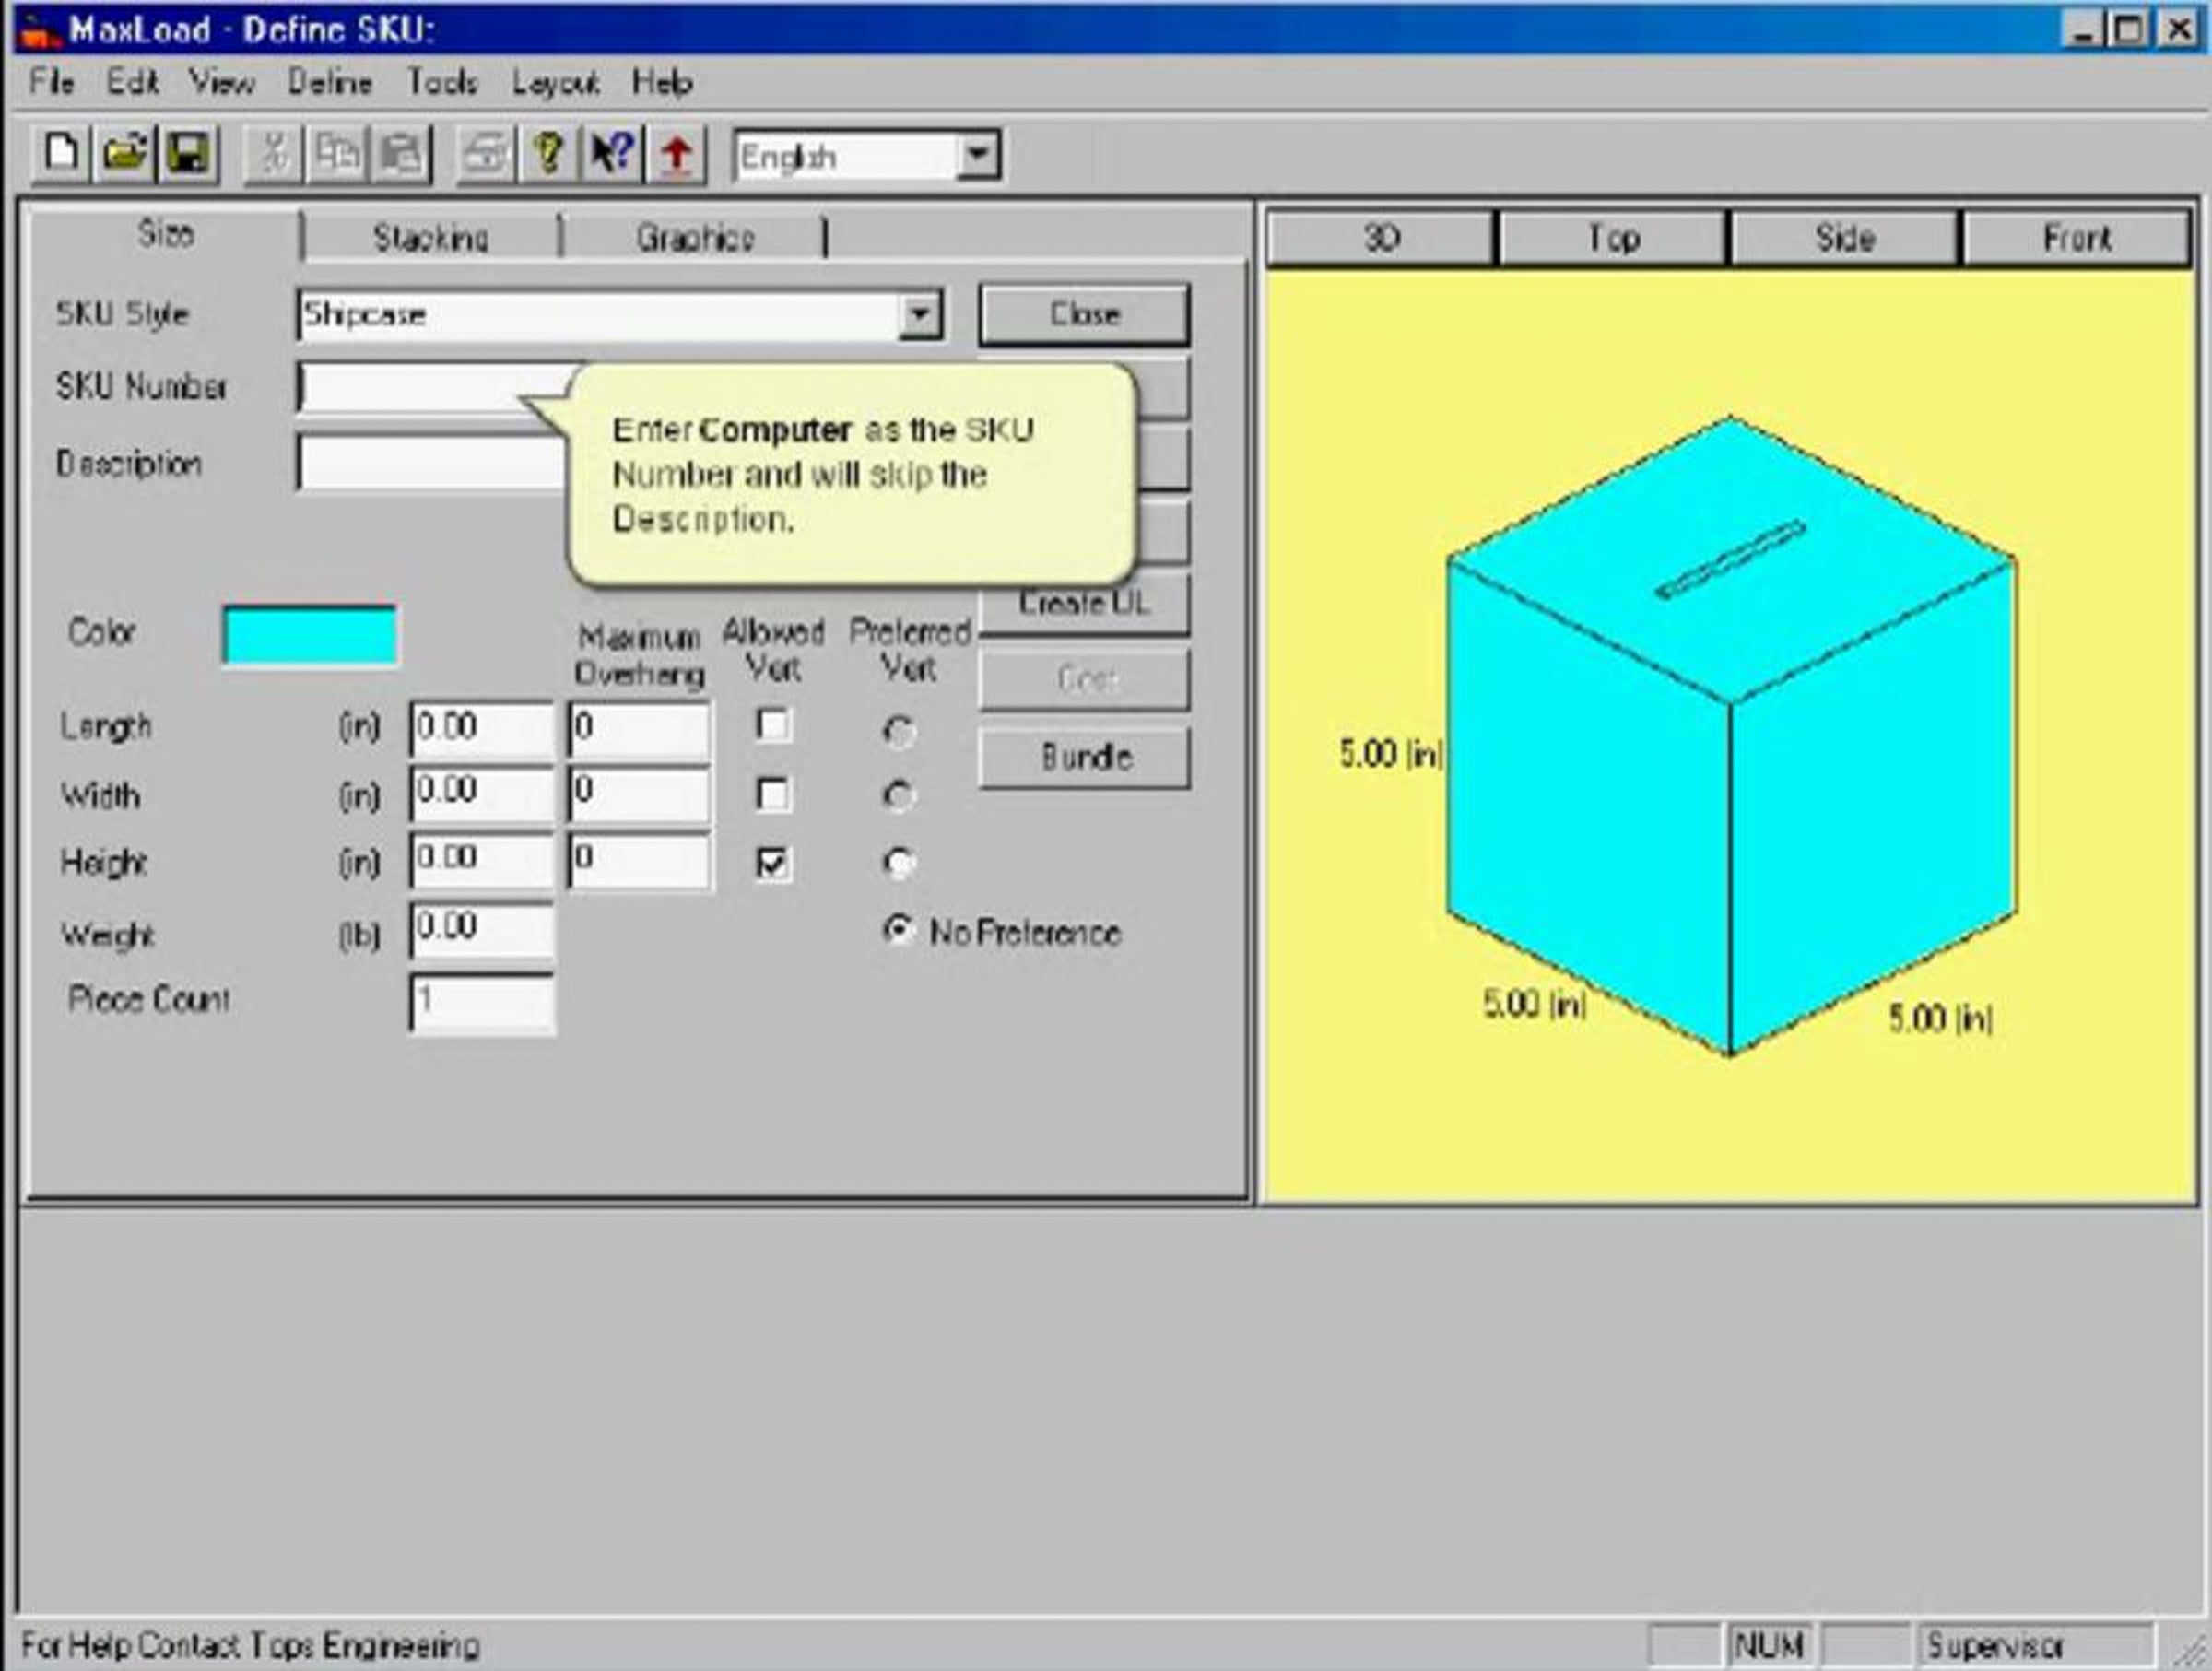This screenshot has height=1671, width=2212.
Task: Click the Weight input field
Action: pos(482,929)
